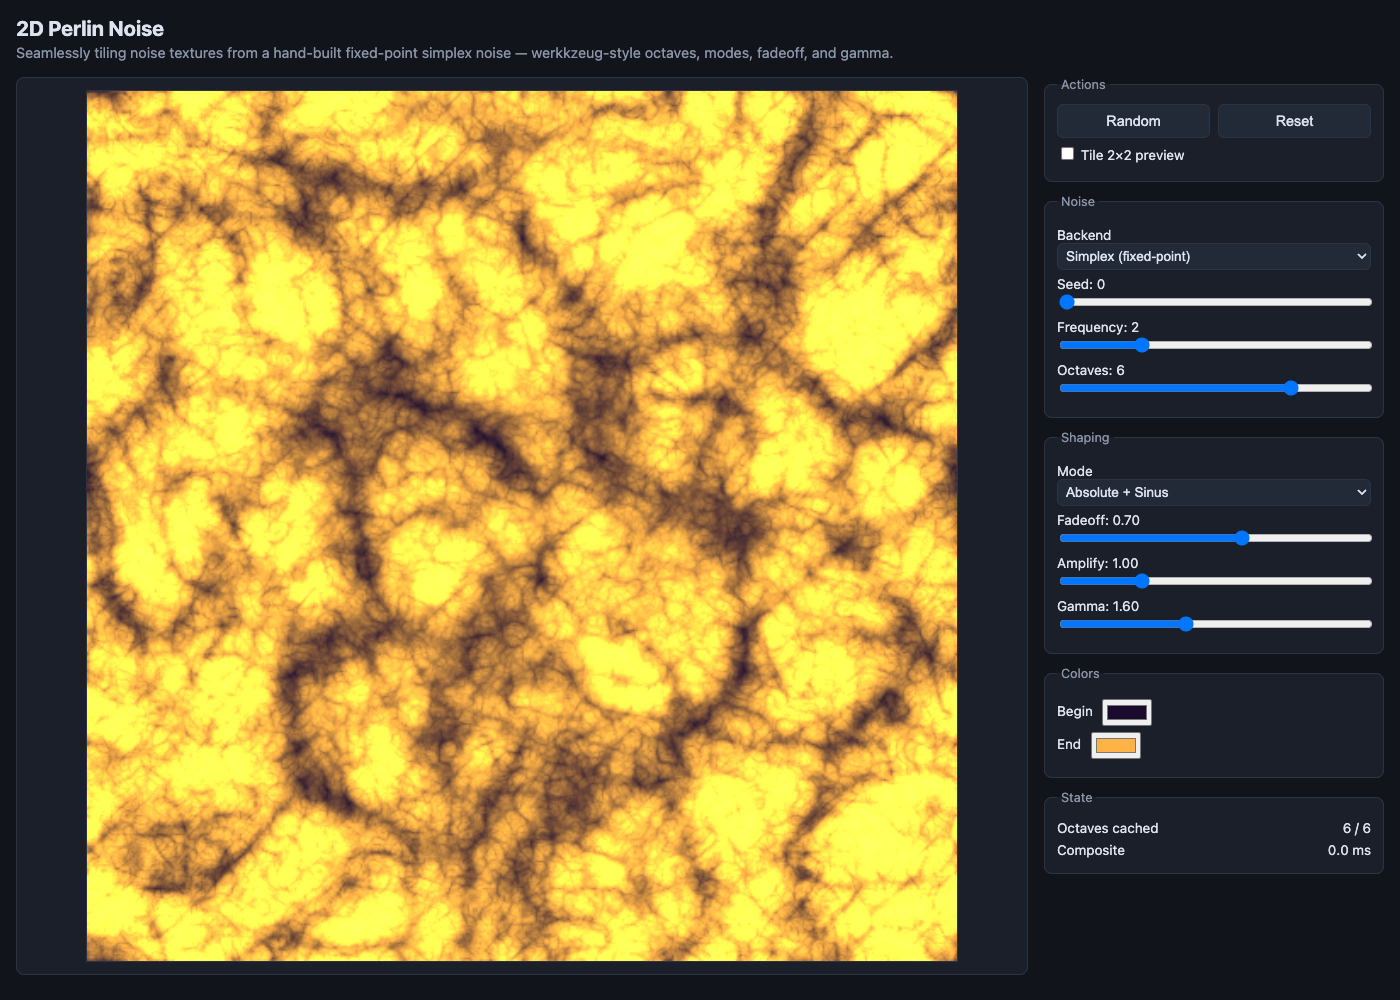Image resolution: width=1400 pixels, height=1000 pixels.
Task: Click the 'Gamma: 1.60' label
Action: click(x=1098, y=606)
